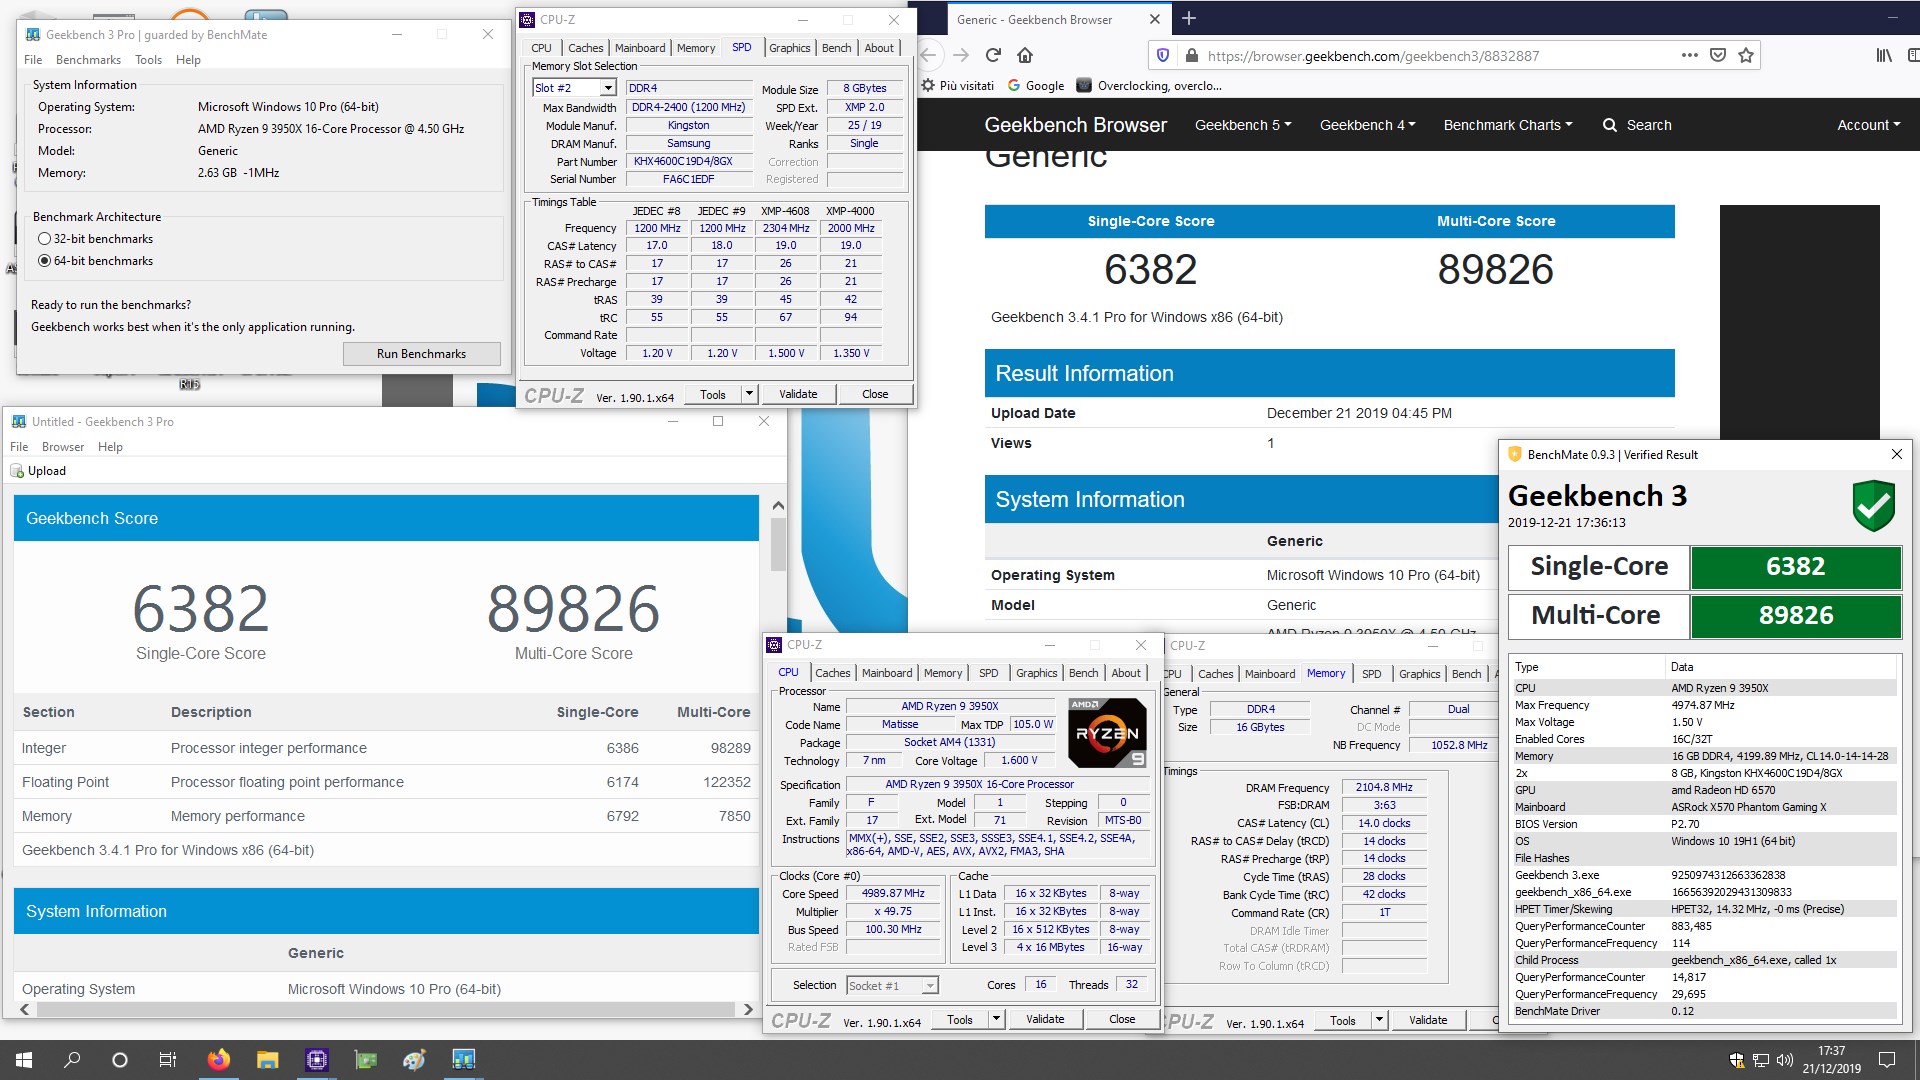Click scroll-left arrow in Geekbench 3 results
Image resolution: width=1920 pixels, height=1080 pixels.
point(25,1010)
